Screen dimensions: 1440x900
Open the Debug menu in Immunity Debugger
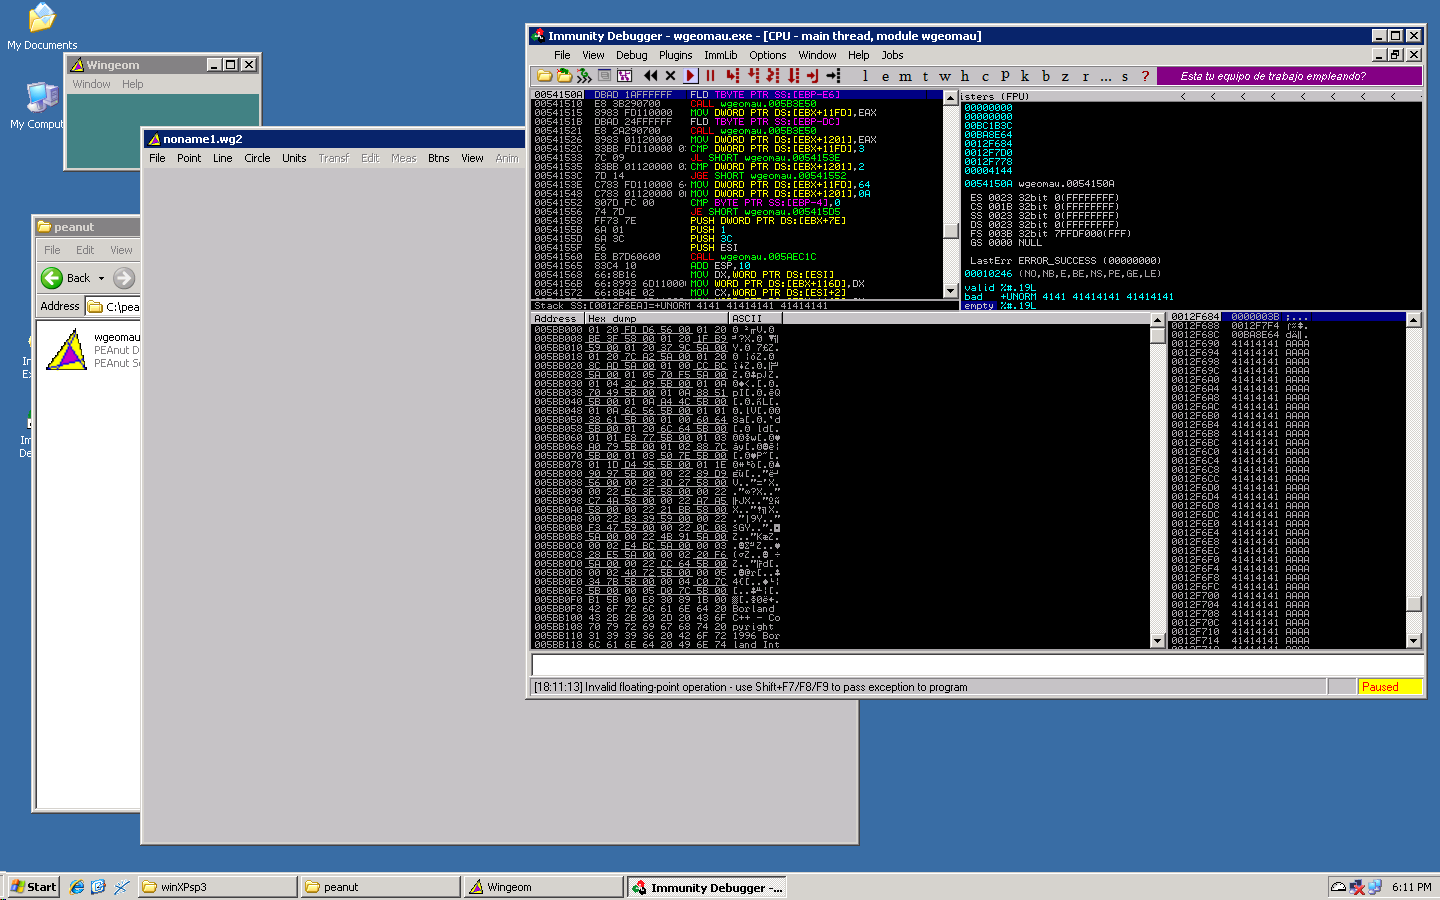point(631,55)
